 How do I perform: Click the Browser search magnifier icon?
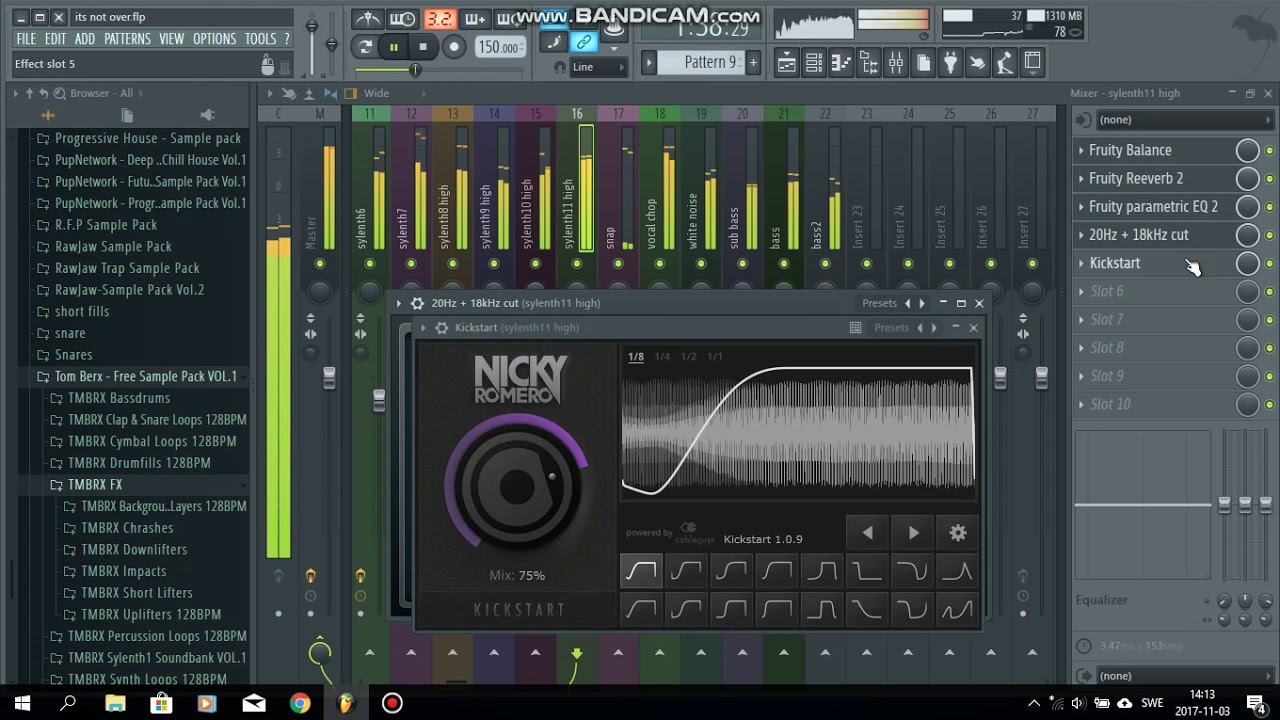(60, 93)
